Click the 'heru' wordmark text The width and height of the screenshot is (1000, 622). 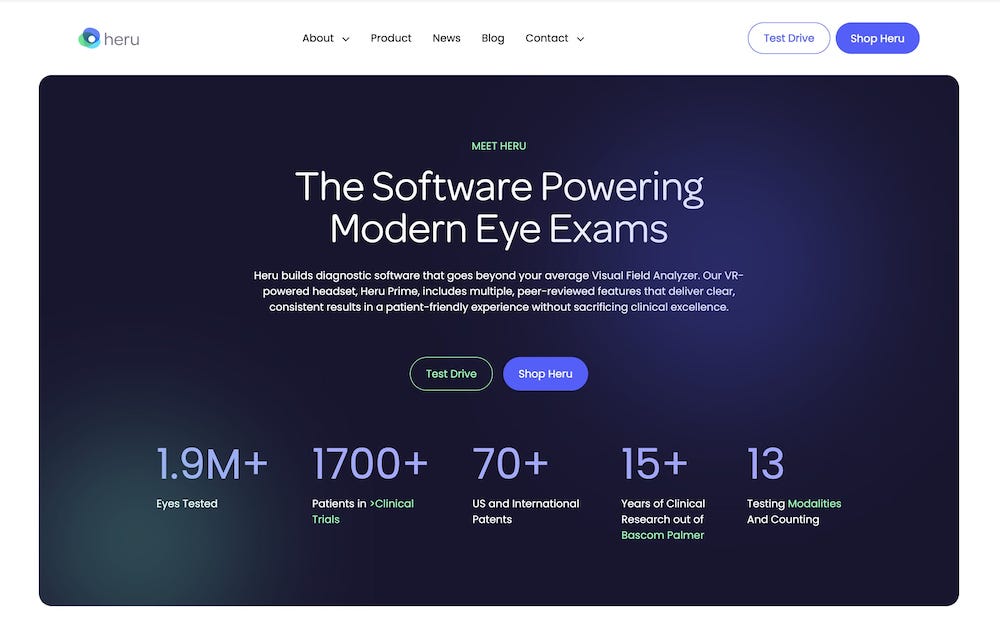point(121,40)
